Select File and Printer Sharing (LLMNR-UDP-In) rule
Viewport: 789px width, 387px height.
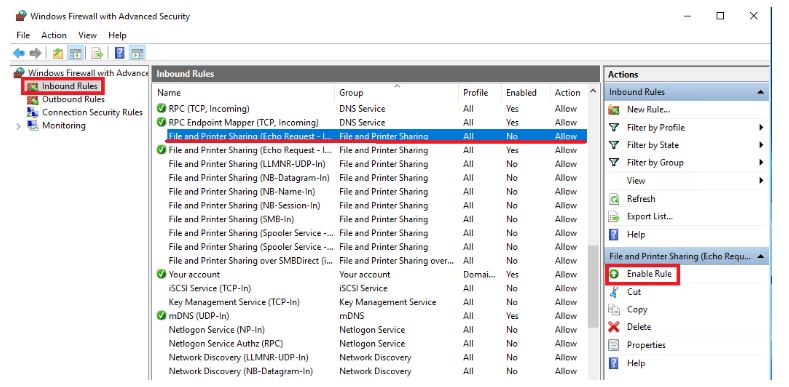[x=370, y=164]
